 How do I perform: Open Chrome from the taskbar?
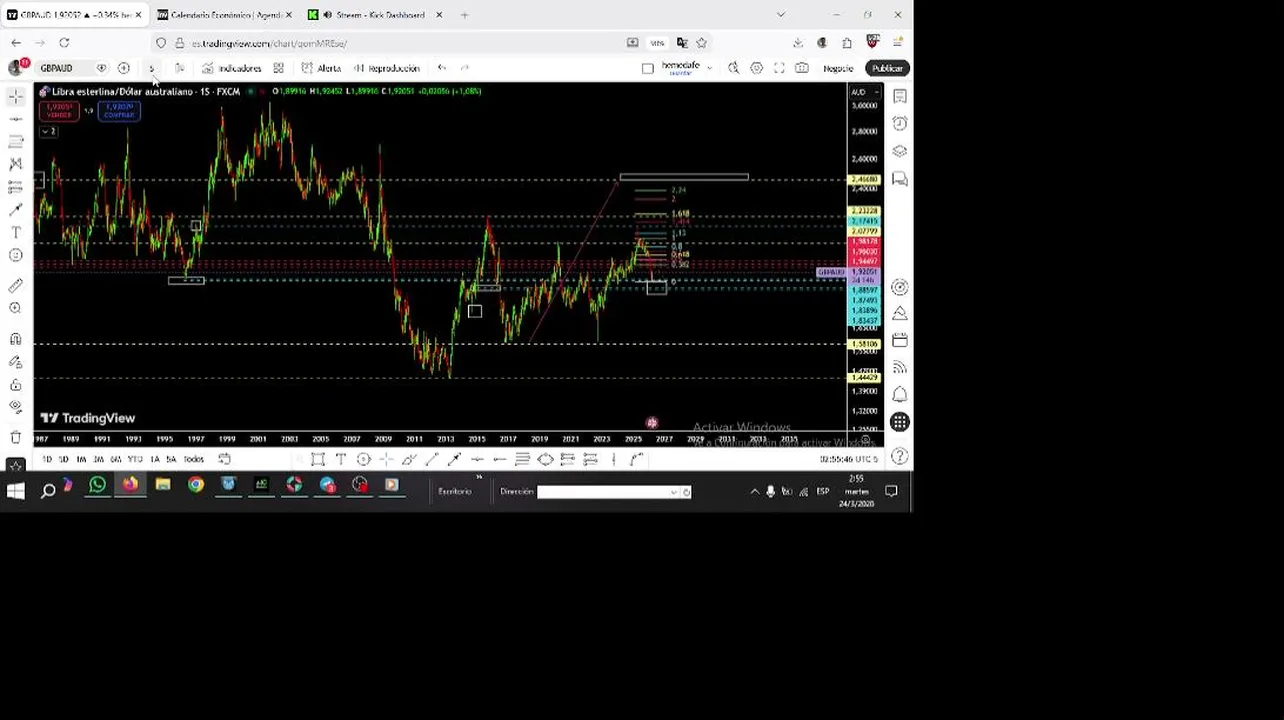point(196,485)
